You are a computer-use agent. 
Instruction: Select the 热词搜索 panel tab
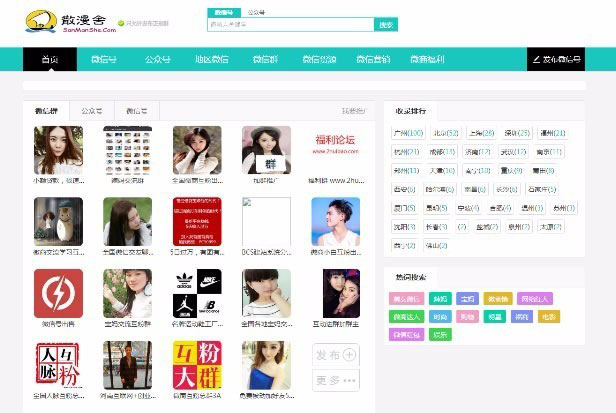click(411, 277)
